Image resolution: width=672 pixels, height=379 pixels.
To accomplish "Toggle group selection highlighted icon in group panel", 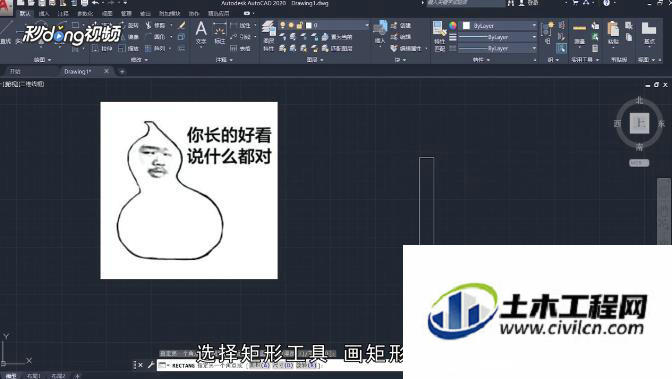I will coord(561,48).
